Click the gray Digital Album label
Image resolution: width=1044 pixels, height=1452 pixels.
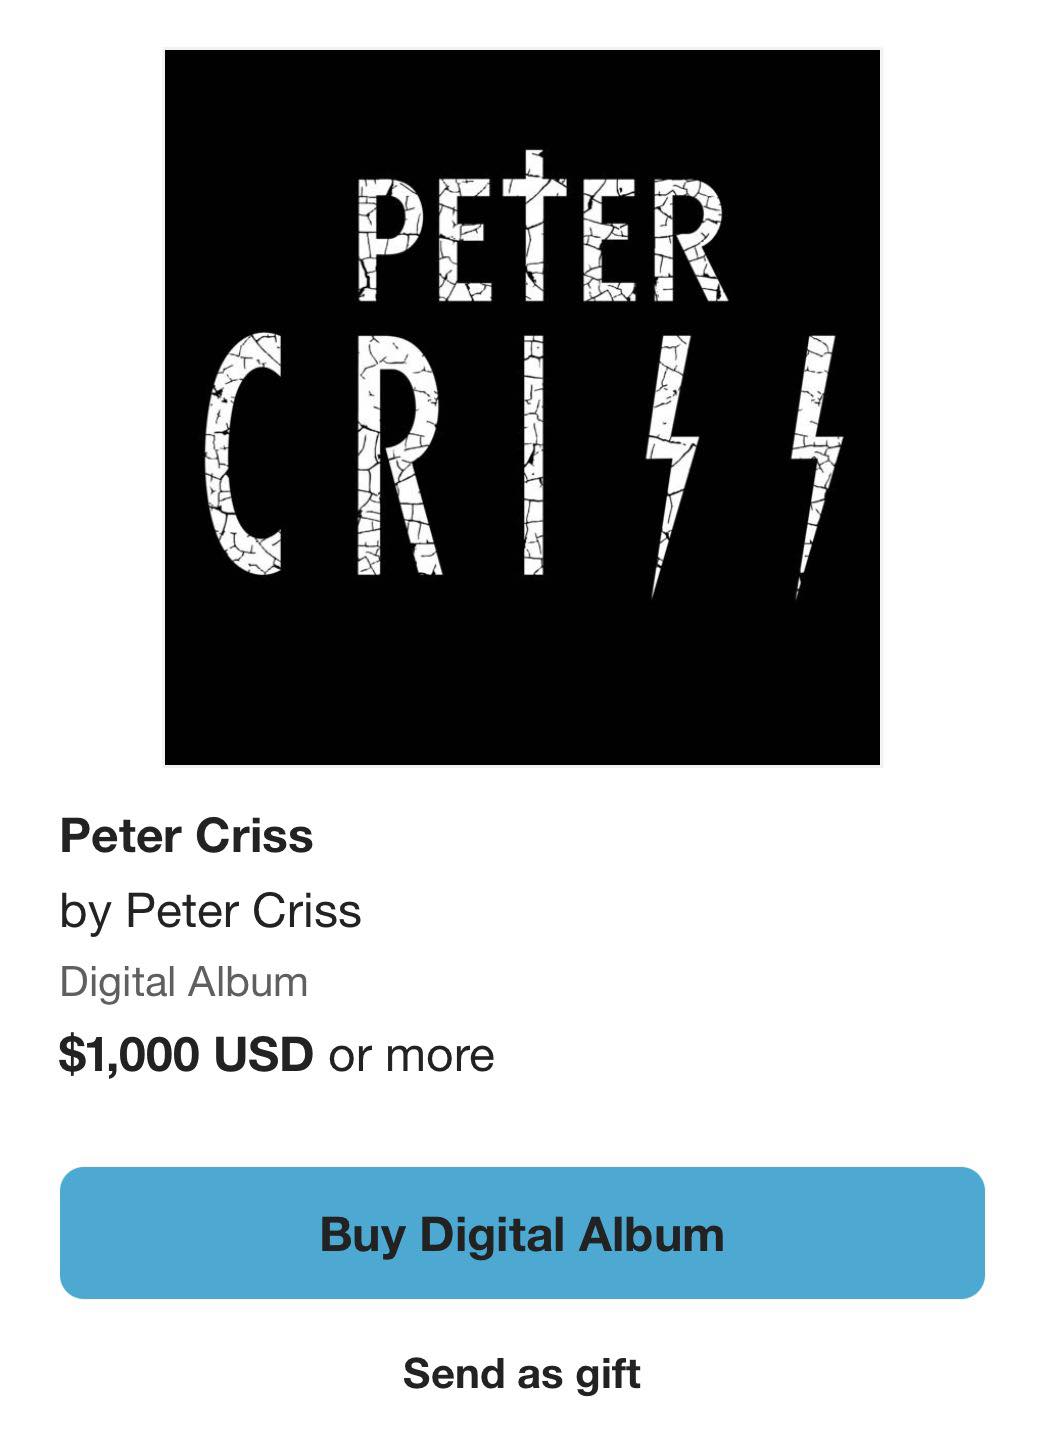184,982
